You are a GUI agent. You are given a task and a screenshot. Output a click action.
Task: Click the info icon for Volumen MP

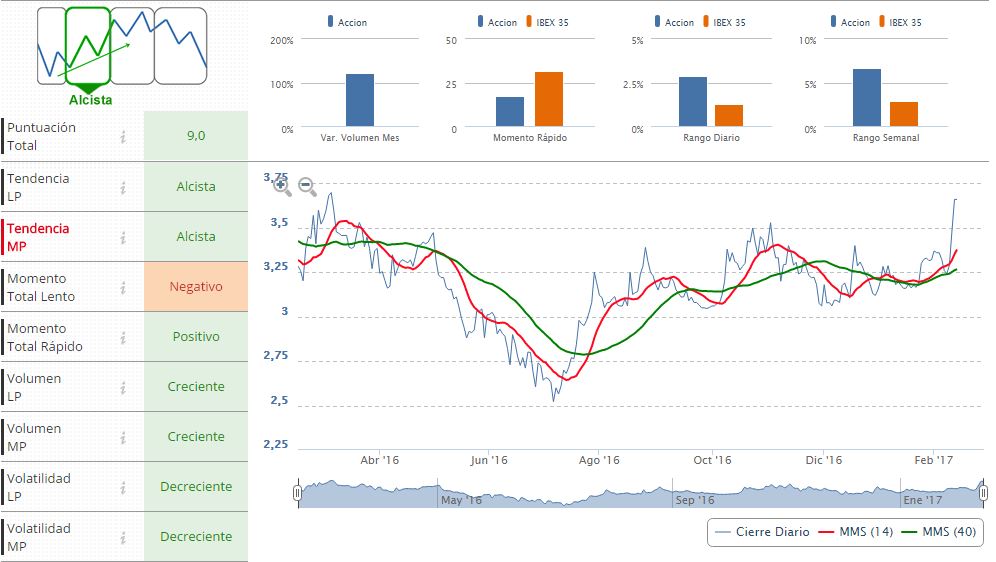pos(123,438)
